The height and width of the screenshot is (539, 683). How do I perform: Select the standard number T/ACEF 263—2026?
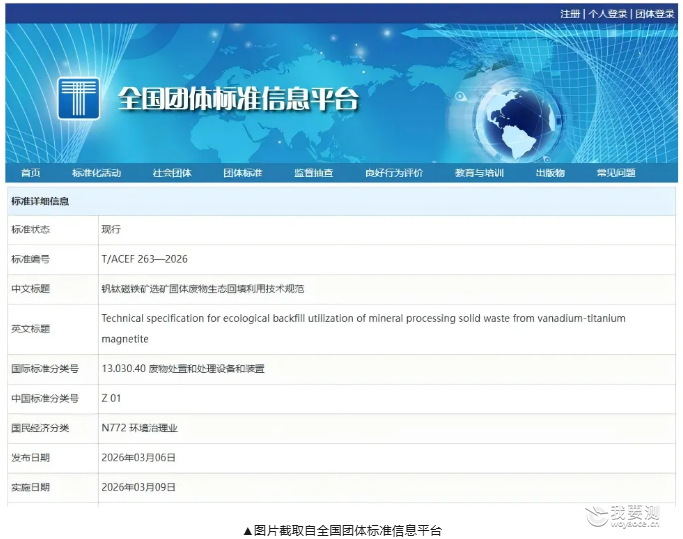pyautogui.click(x=145, y=259)
